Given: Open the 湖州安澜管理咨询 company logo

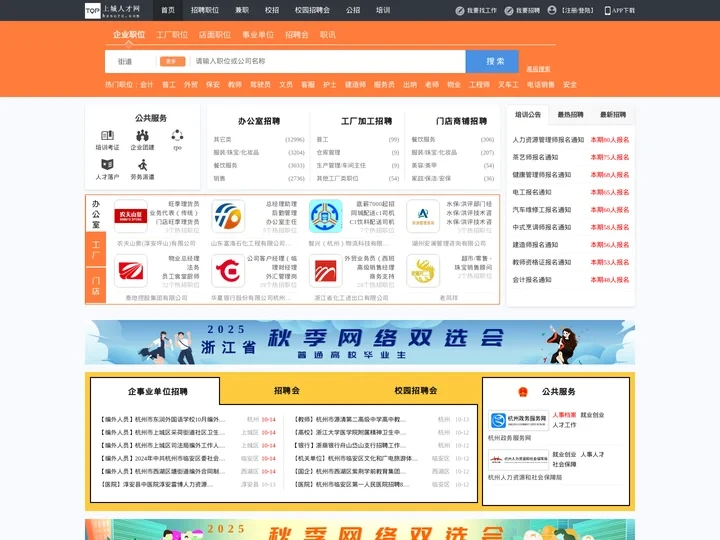Looking at the screenshot, I should point(423,216).
